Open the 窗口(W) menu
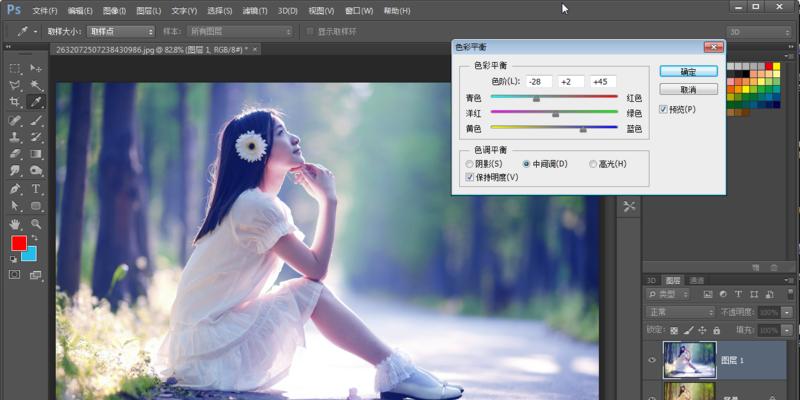The image size is (800, 400). (359, 11)
